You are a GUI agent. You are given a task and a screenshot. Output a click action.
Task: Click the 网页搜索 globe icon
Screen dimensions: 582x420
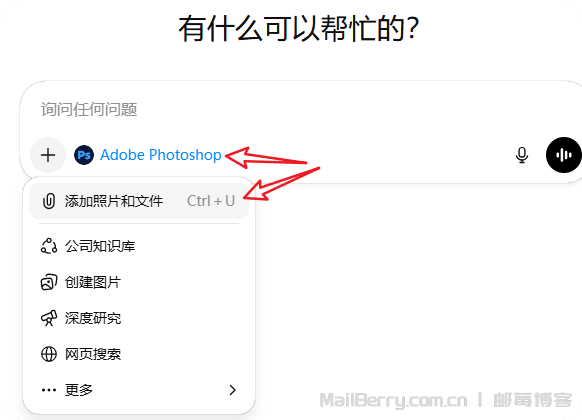click(49, 354)
